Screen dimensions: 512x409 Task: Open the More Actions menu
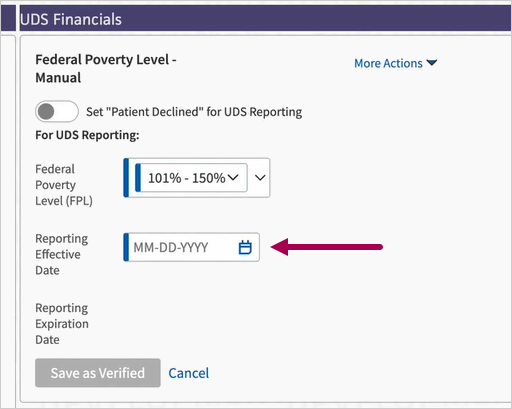pos(395,63)
